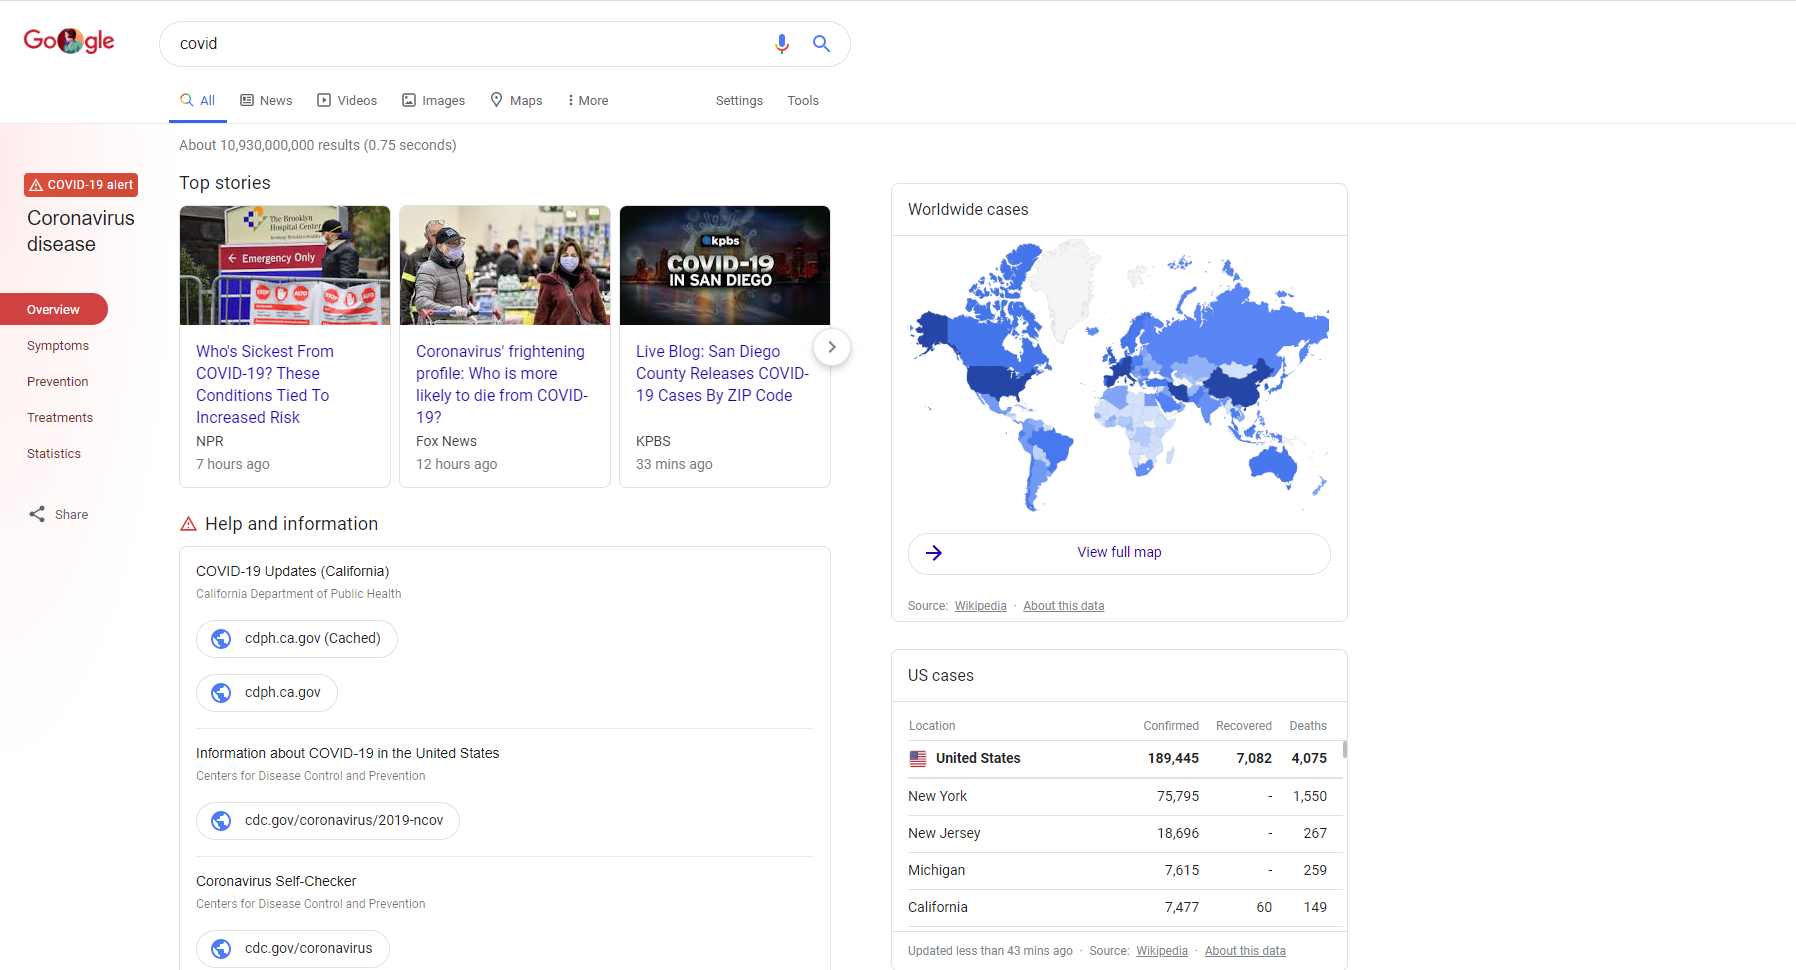Image resolution: width=1796 pixels, height=970 pixels.
Task: Open Fox News Coronavirus' frightening profile story
Action: [x=502, y=385]
